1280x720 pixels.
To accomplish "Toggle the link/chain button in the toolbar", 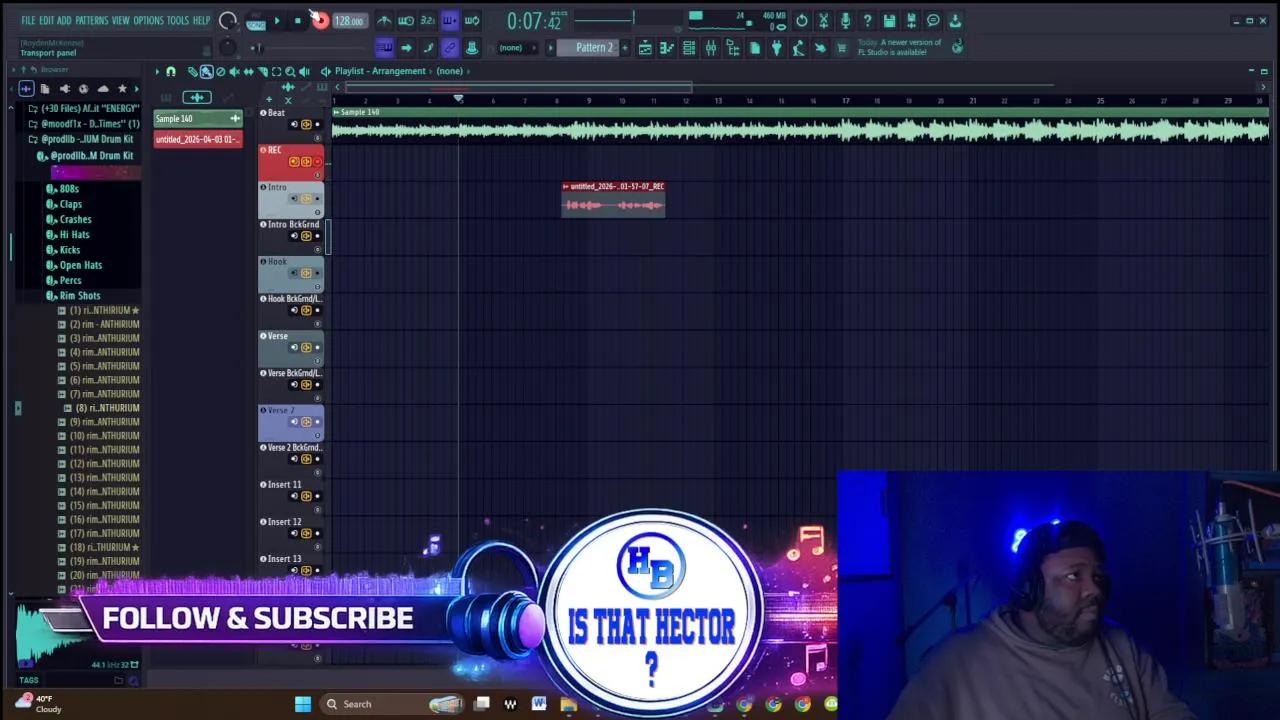I will click(450, 48).
